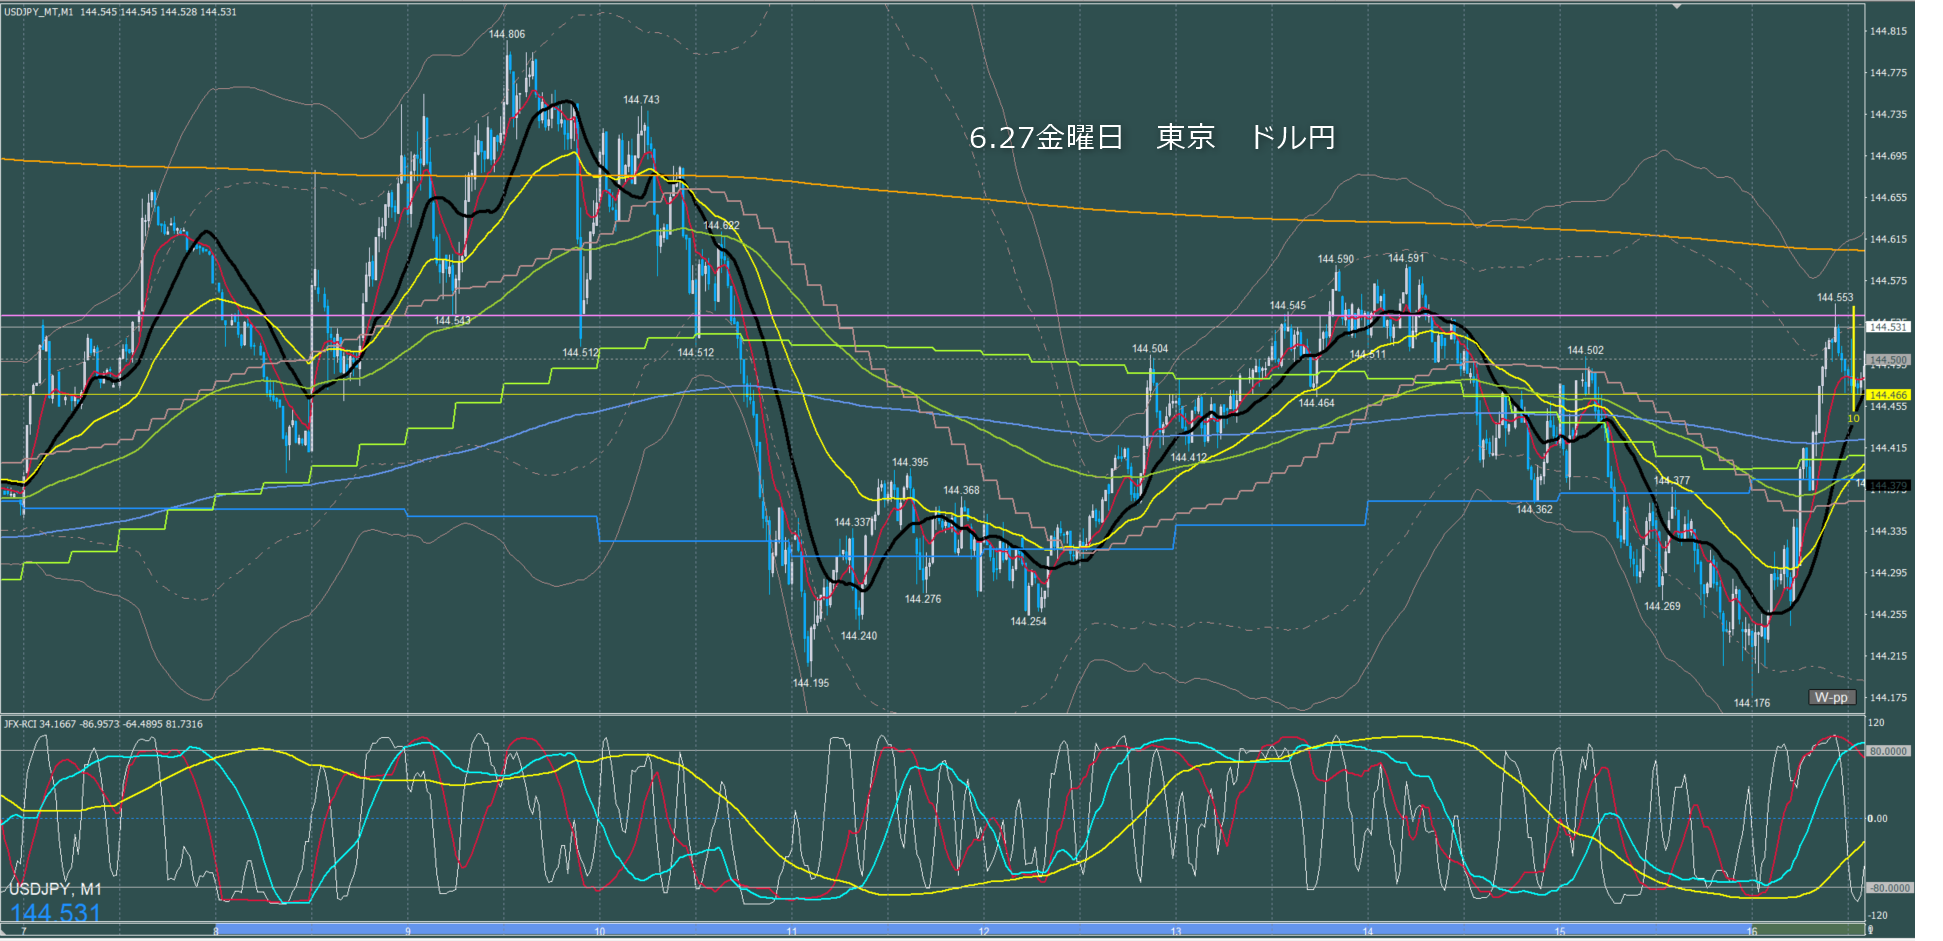Click the gray 144.500 price level tag
Screen dimensions: 1943x941
tap(1888, 360)
